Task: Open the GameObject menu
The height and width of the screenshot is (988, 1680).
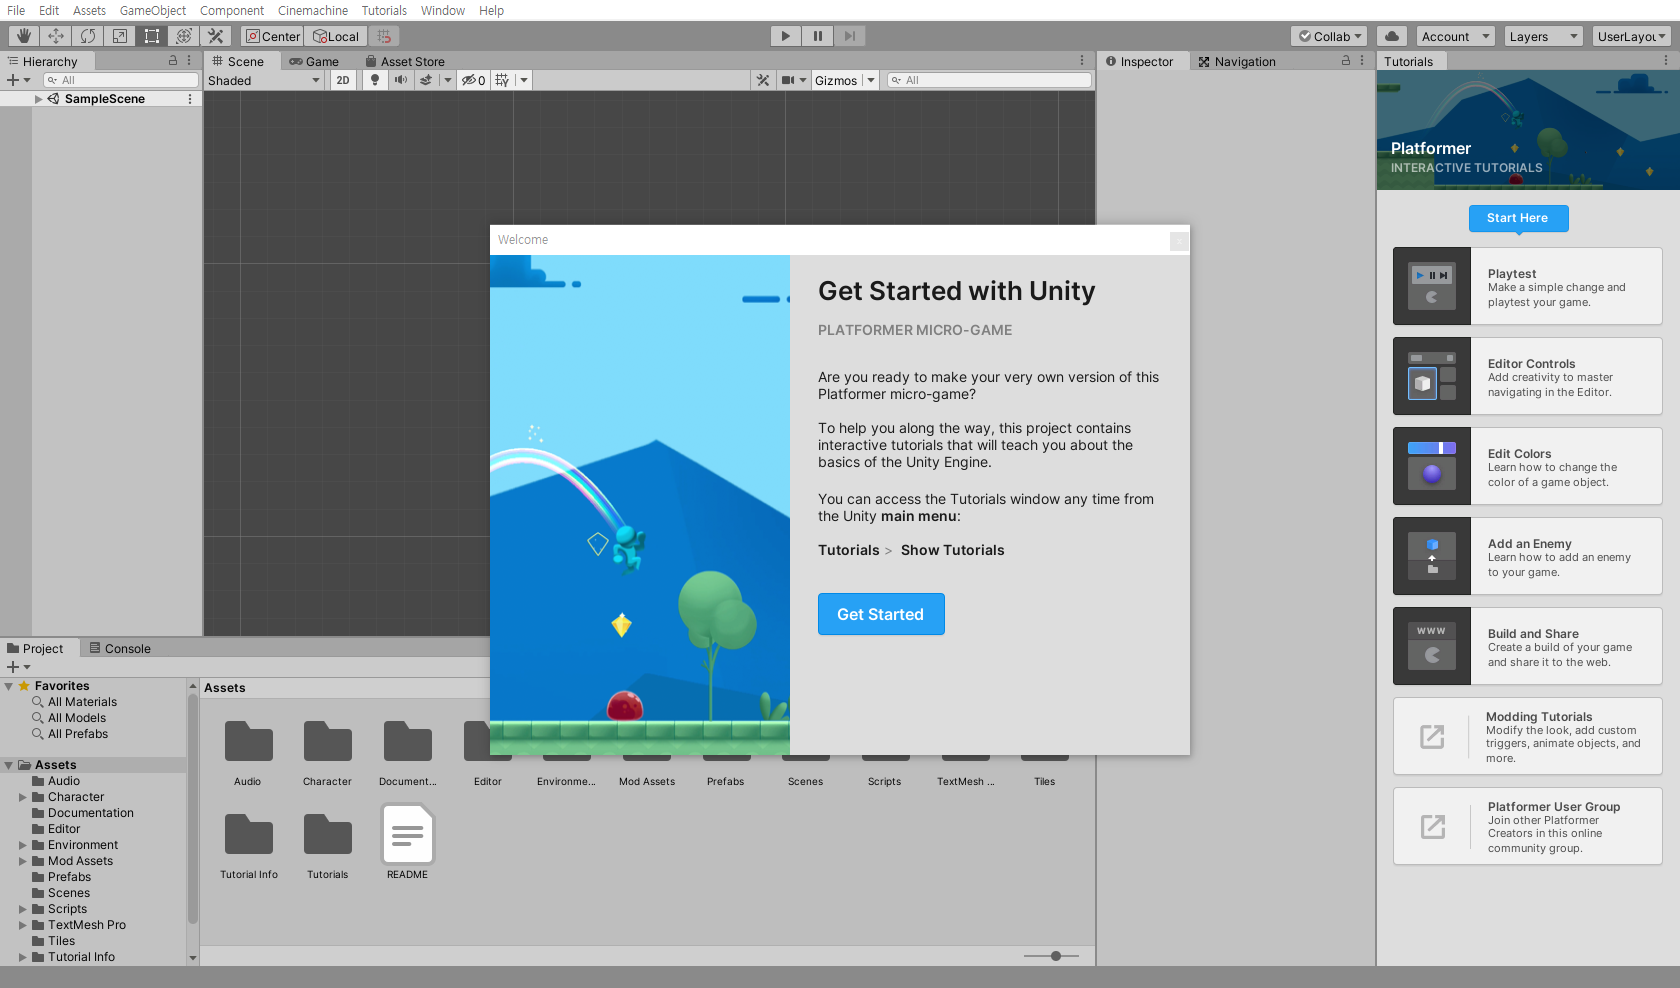Action: [153, 10]
